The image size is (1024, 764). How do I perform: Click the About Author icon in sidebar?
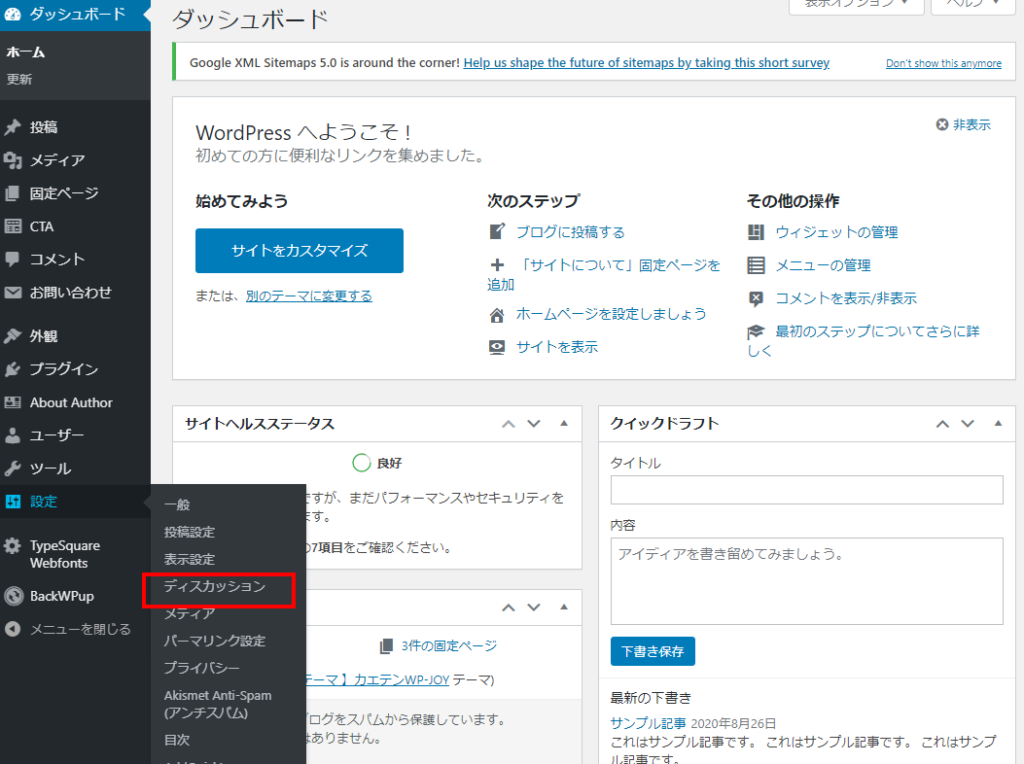[x=12, y=402]
